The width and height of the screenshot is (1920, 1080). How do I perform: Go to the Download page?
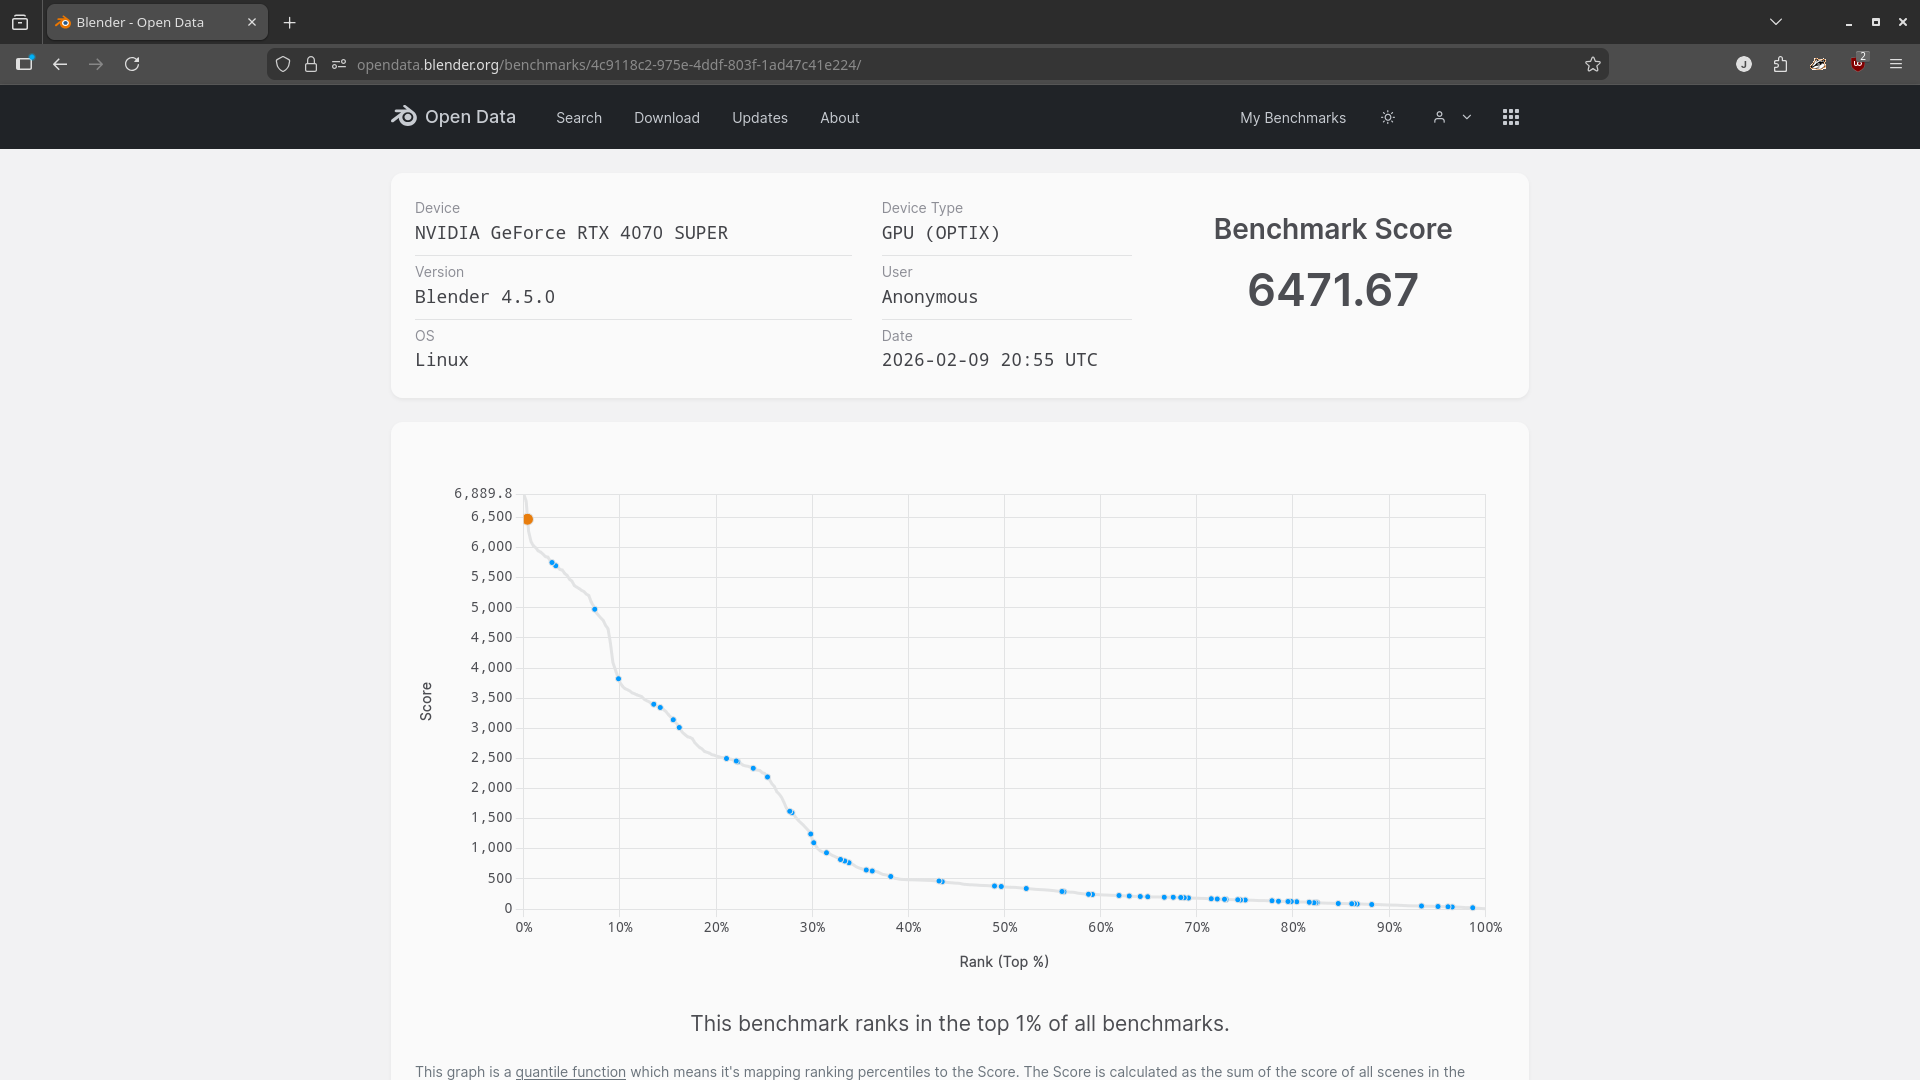pos(667,118)
